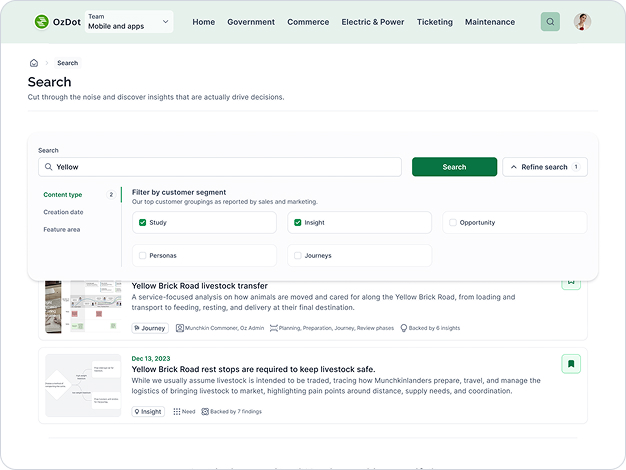Tick the Journeys checkbox
The image size is (626, 470).
coord(297,256)
